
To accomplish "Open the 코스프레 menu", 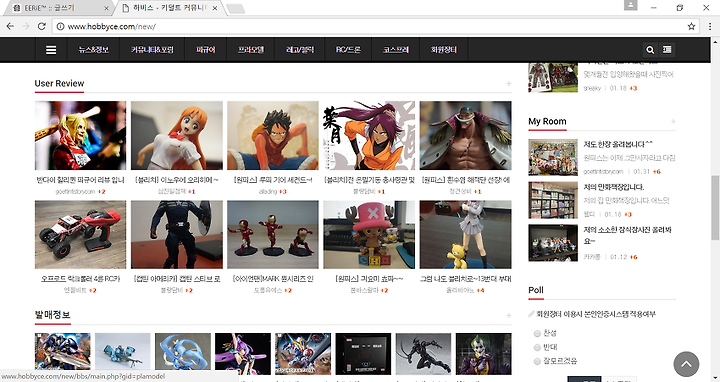I will point(395,50).
